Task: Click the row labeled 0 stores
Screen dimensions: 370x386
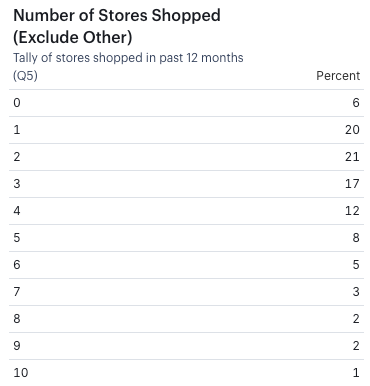Action: (186, 103)
